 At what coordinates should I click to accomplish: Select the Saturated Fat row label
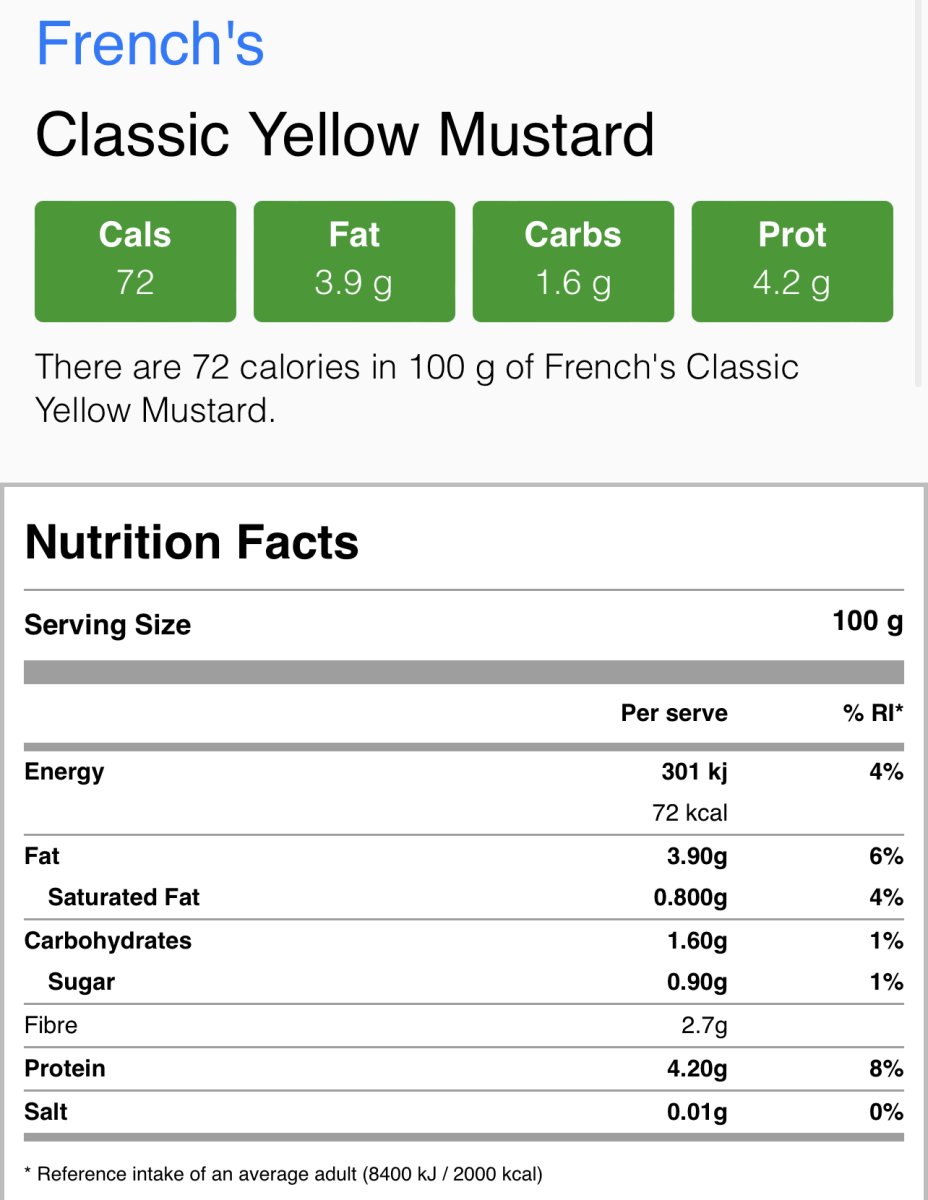click(x=123, y=898)
